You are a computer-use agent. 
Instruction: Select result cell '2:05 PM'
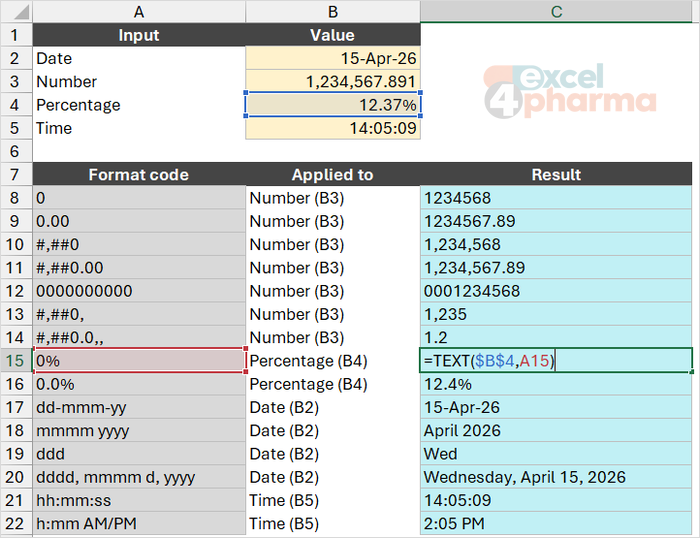pyautogui.click(x=556, y=523)
